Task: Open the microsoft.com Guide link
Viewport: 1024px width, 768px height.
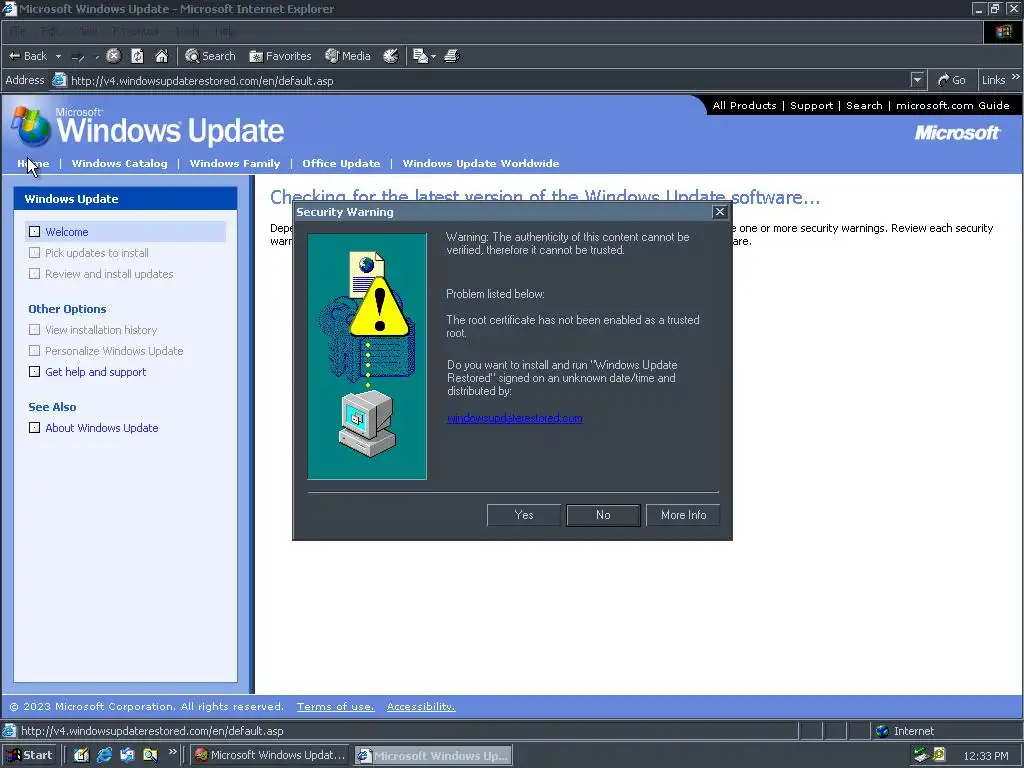Action: coord(952,106)
